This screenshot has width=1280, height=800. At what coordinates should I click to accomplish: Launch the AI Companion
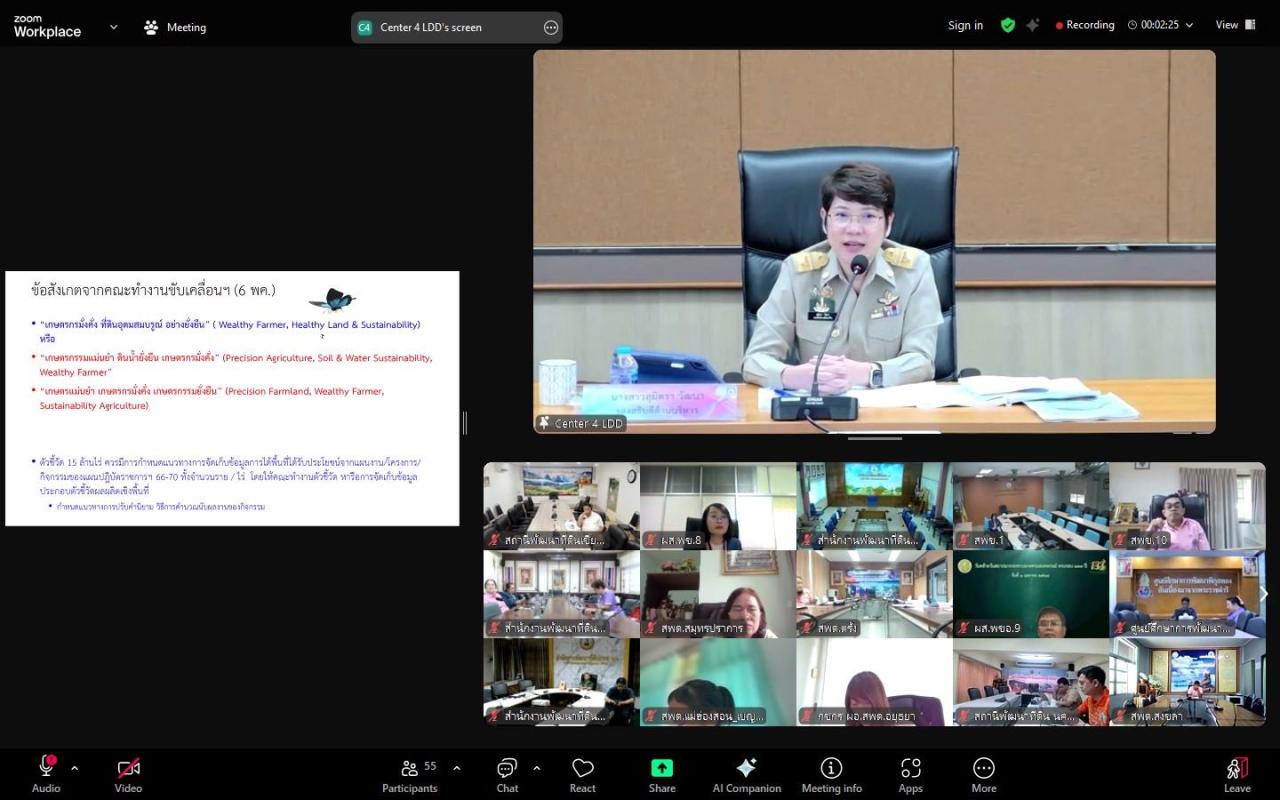tap(746, 775)
